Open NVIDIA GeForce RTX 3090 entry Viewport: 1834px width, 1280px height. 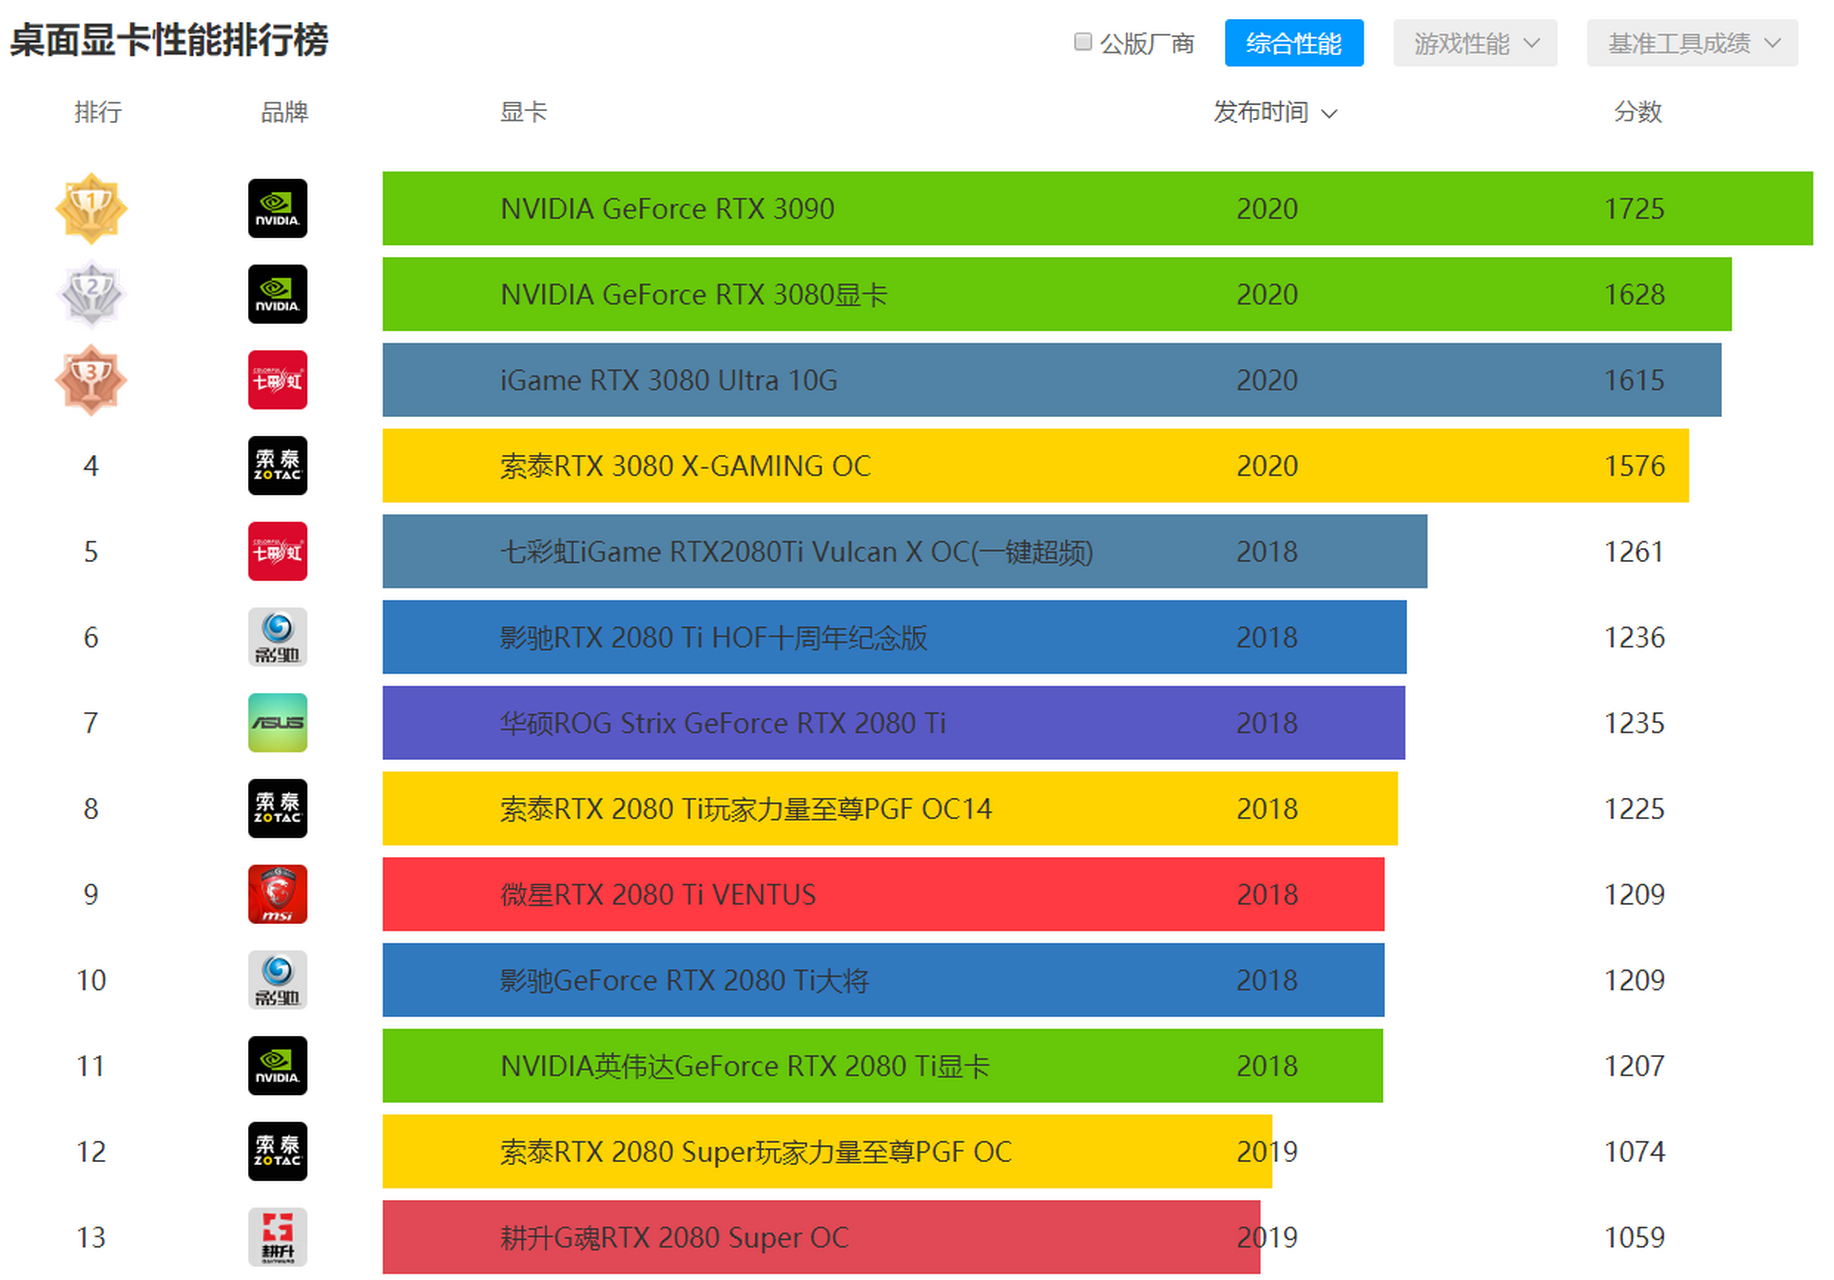coord(1097,208)
